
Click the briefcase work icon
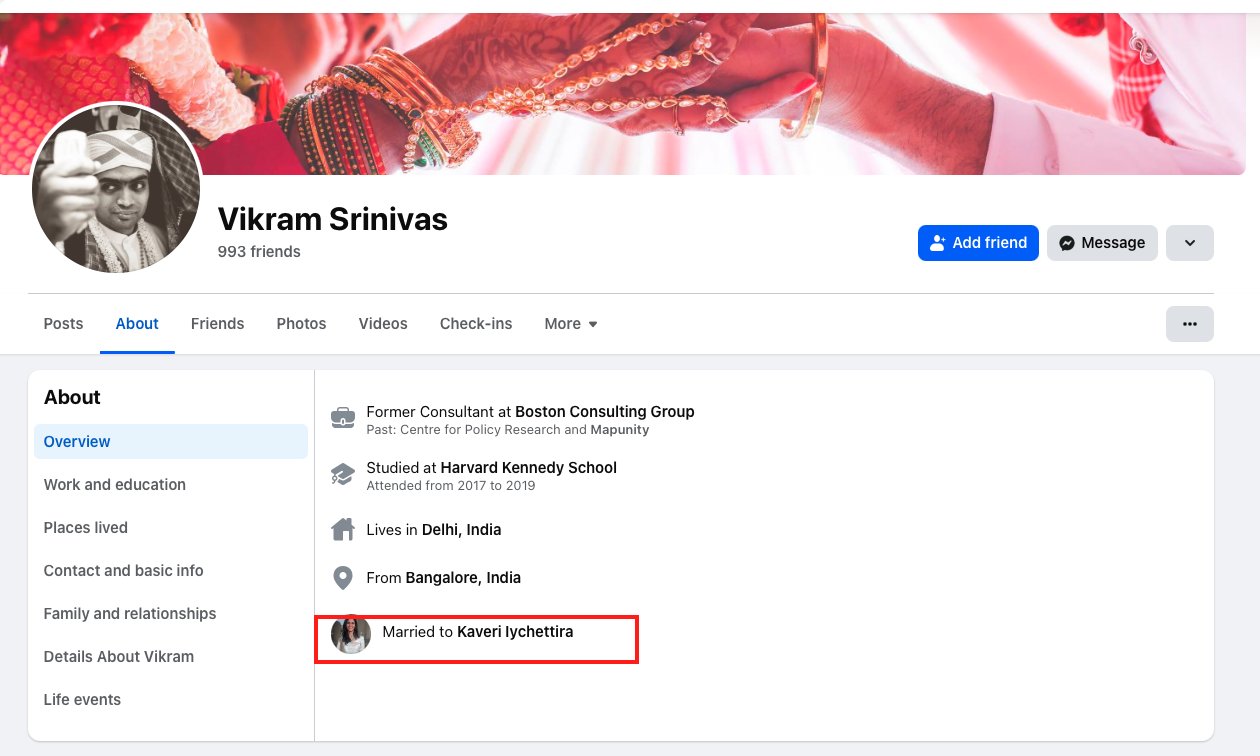pyautogui.click(x=343, y=417)
